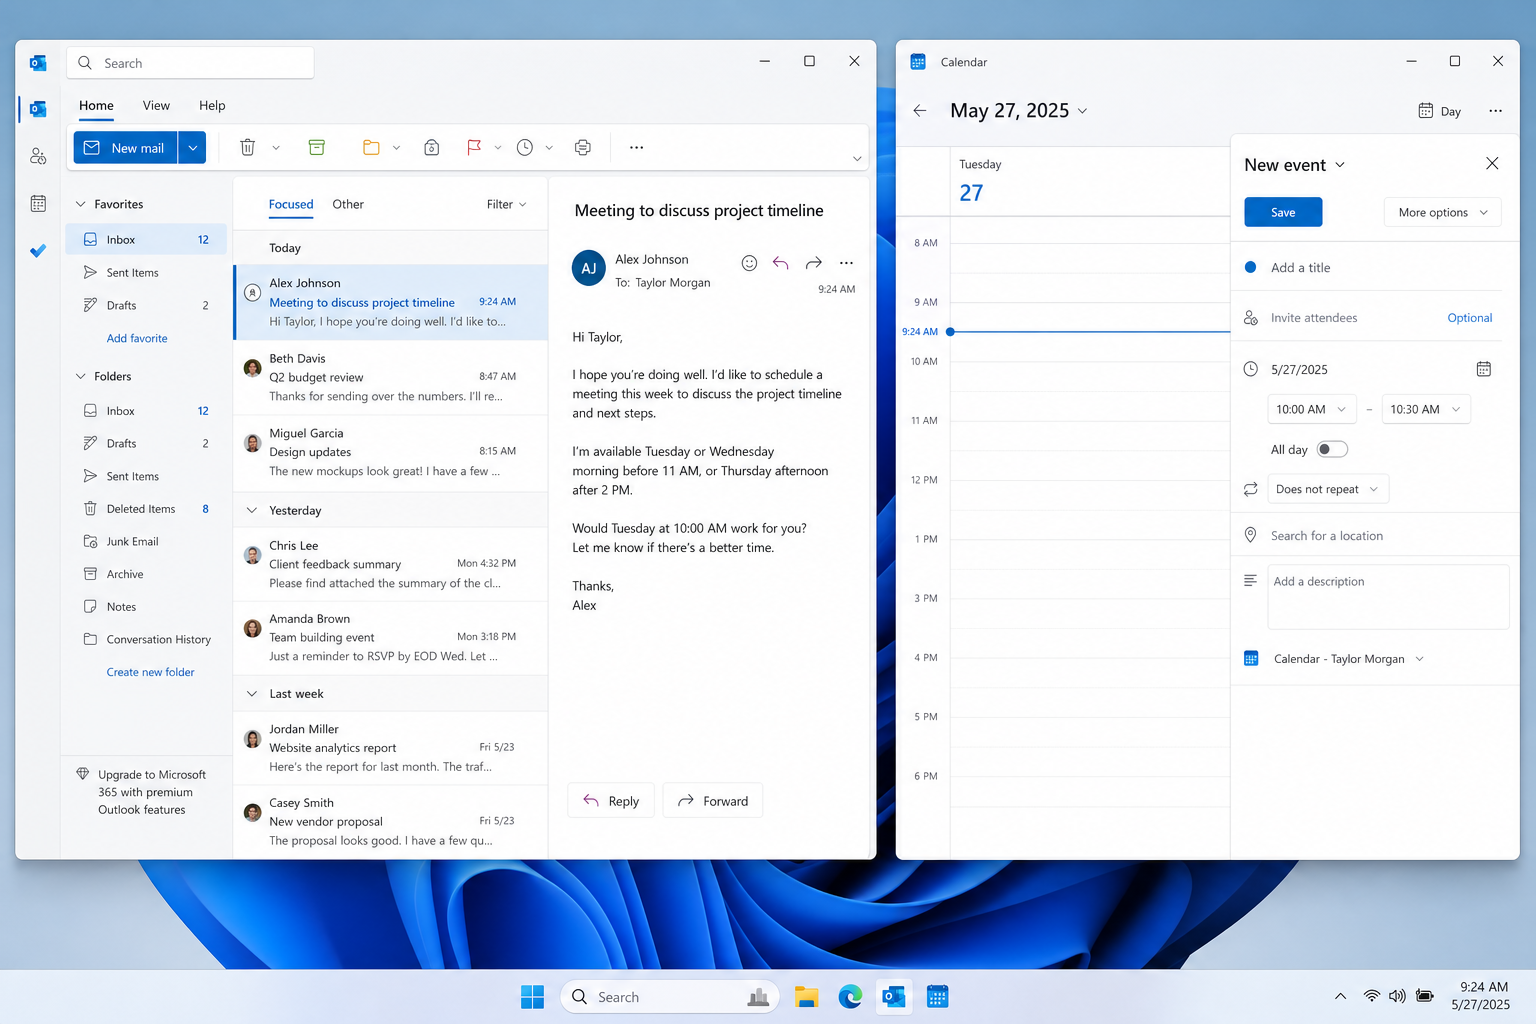Viewport: 1536px width, 1024px height.
Task: Click the Print icon in Outlook toolbar
Action: point(583,148)
